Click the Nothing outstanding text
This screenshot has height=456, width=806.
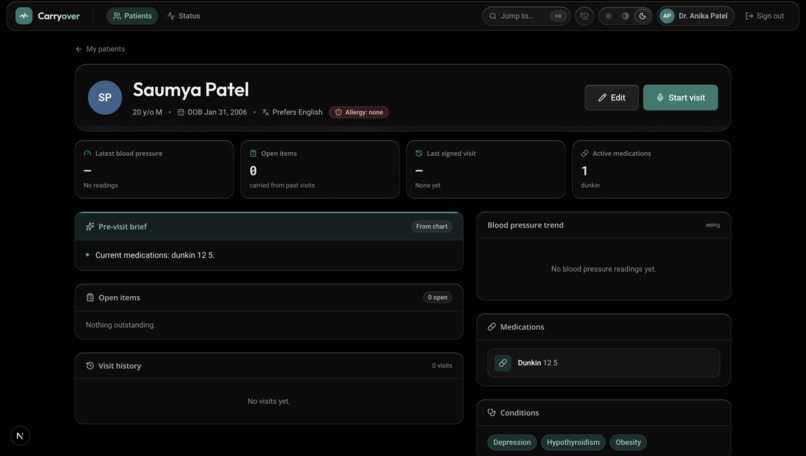120,325
